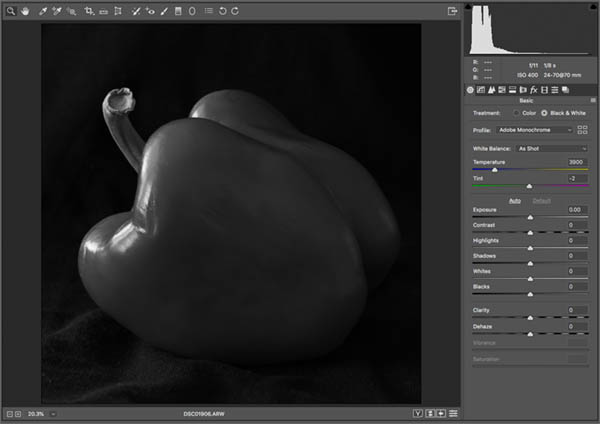Click the Tint value field
600x424 pixels.
click(x=577, y=178)
